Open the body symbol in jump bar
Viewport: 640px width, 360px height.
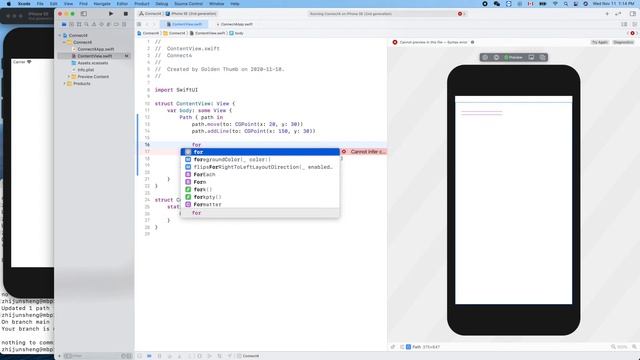tap(236, 33)
